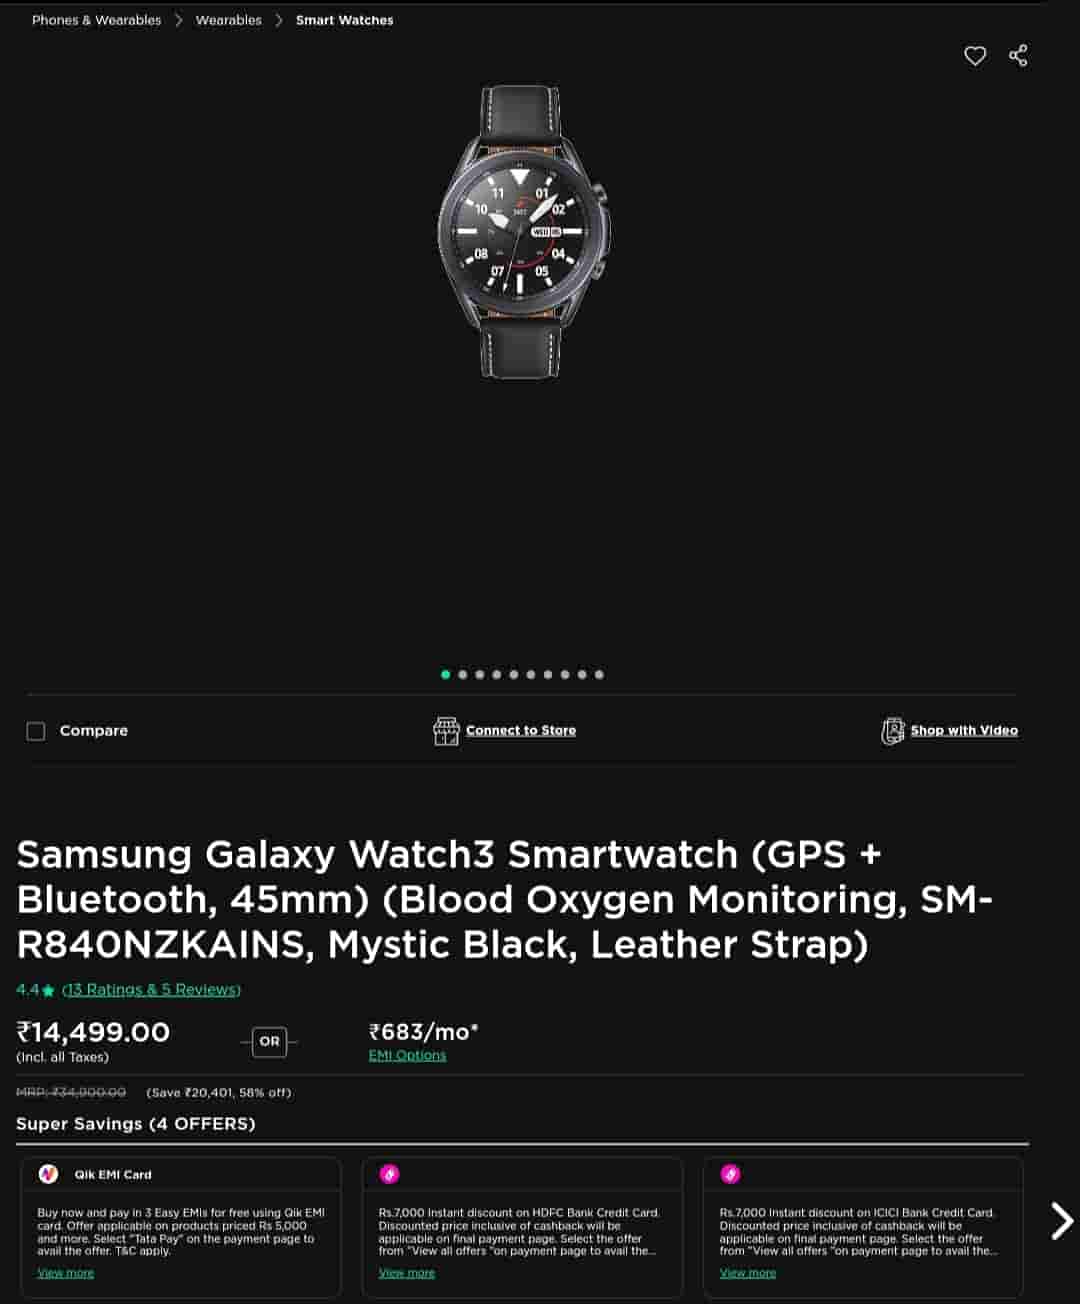
Task: Open the Shop with Video link
Action: tap(964, 731)
